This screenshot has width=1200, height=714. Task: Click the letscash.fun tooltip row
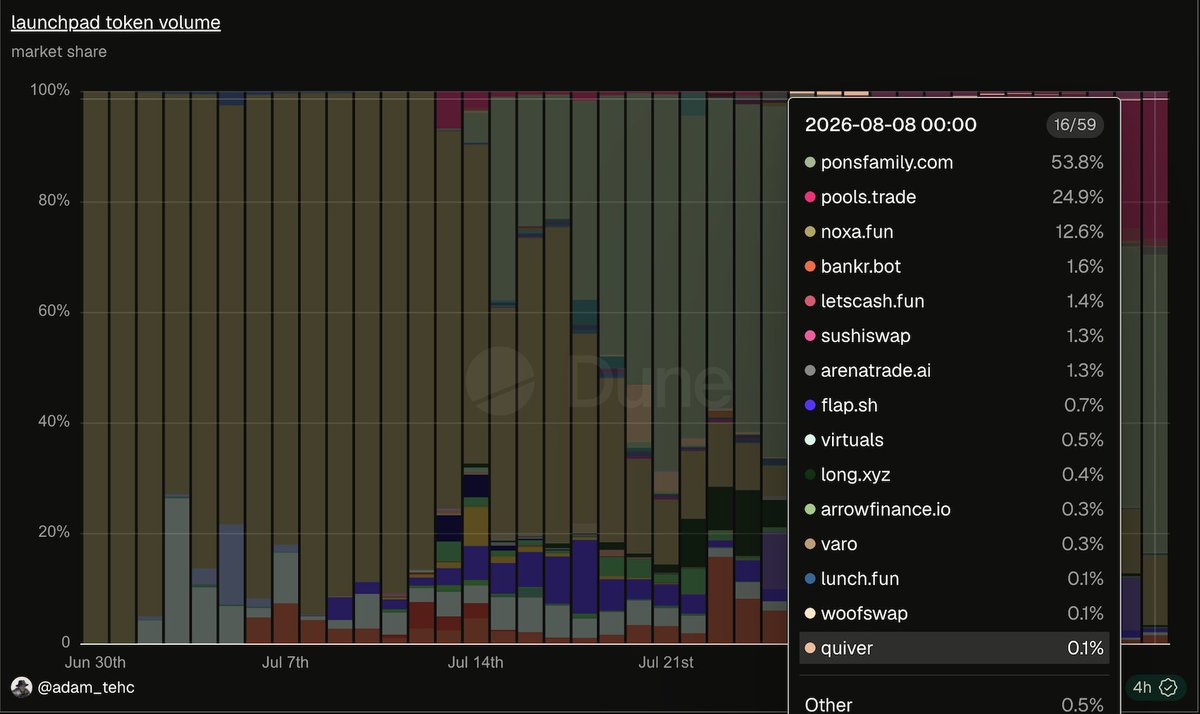point(954,301)
